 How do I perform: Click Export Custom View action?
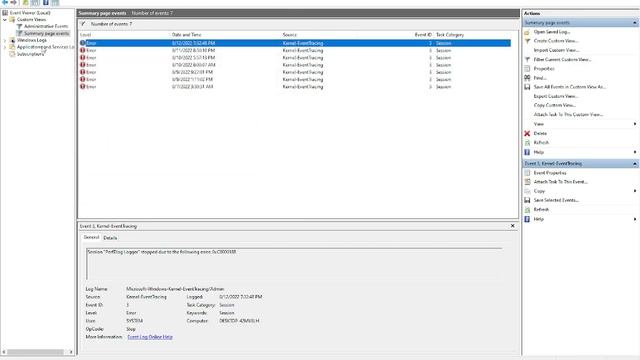(x=556, y=96)
